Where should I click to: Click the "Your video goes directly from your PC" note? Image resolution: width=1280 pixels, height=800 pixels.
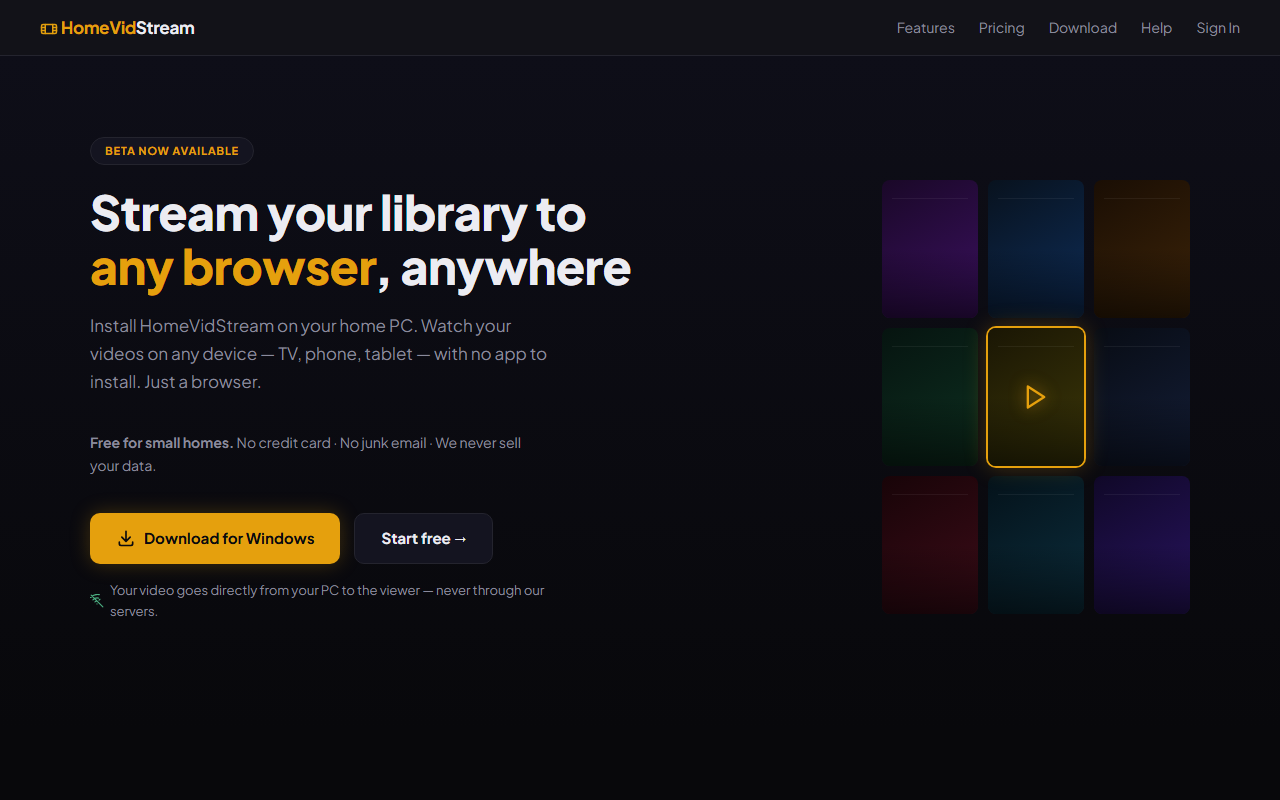[327, 601]
